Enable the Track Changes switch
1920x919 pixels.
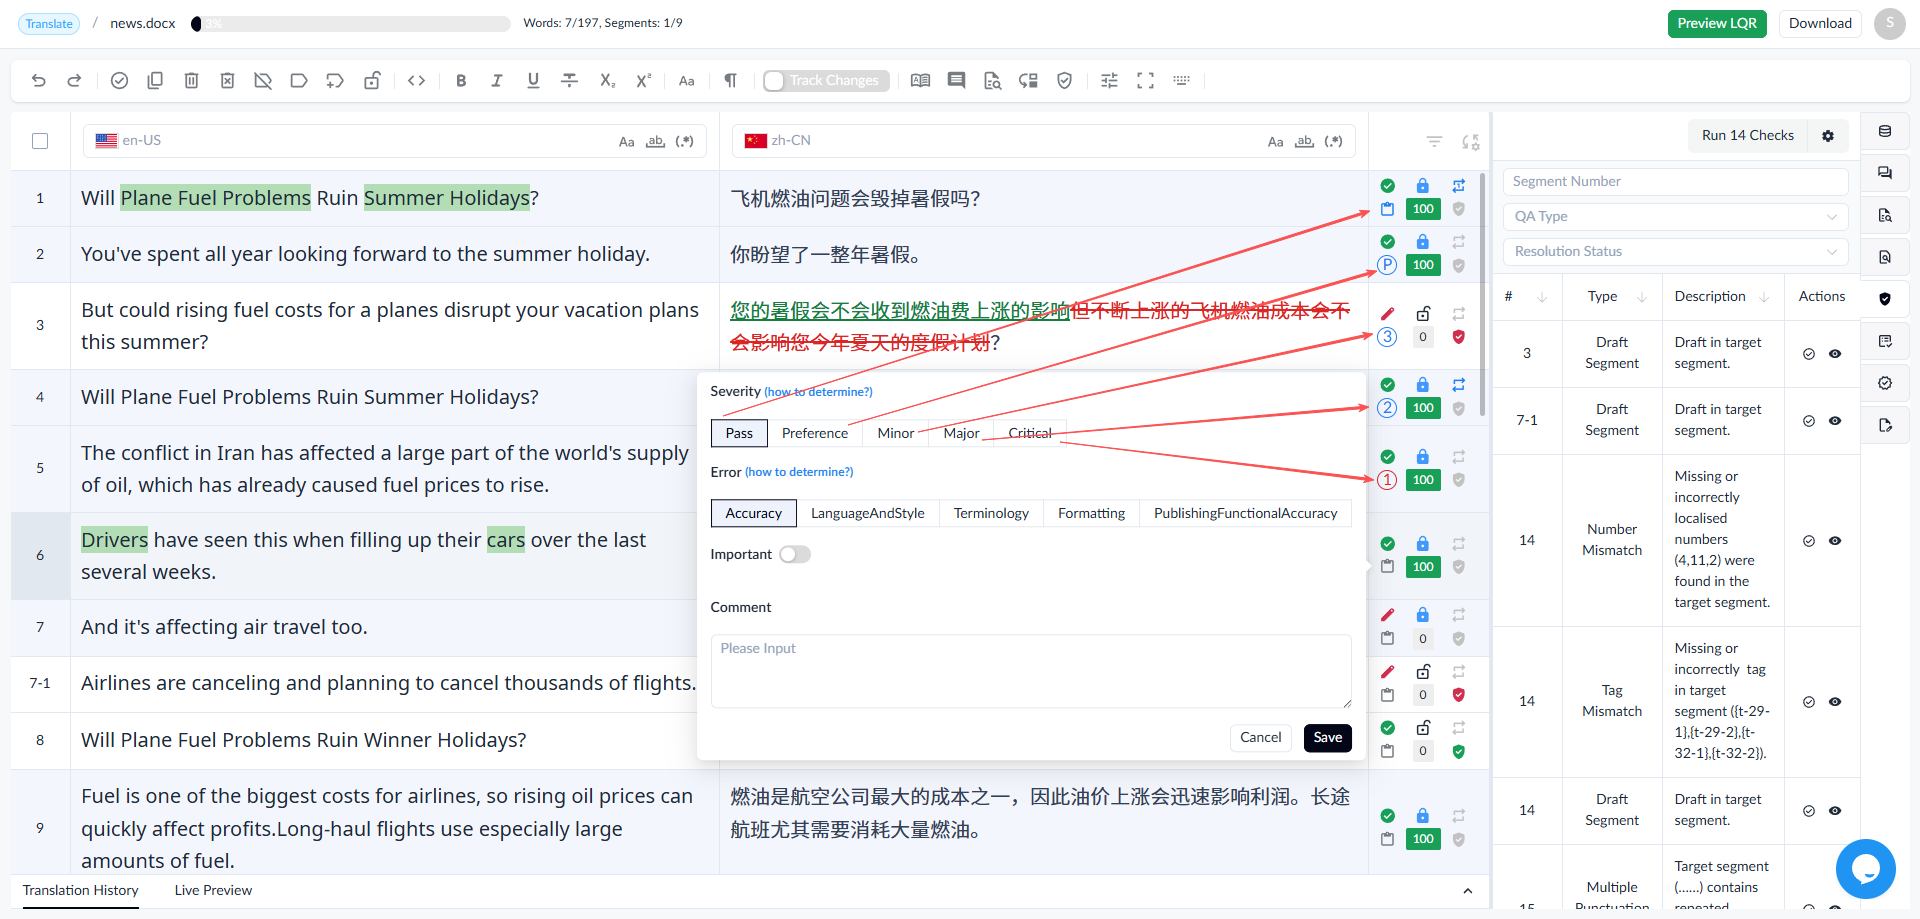(774, 81)
